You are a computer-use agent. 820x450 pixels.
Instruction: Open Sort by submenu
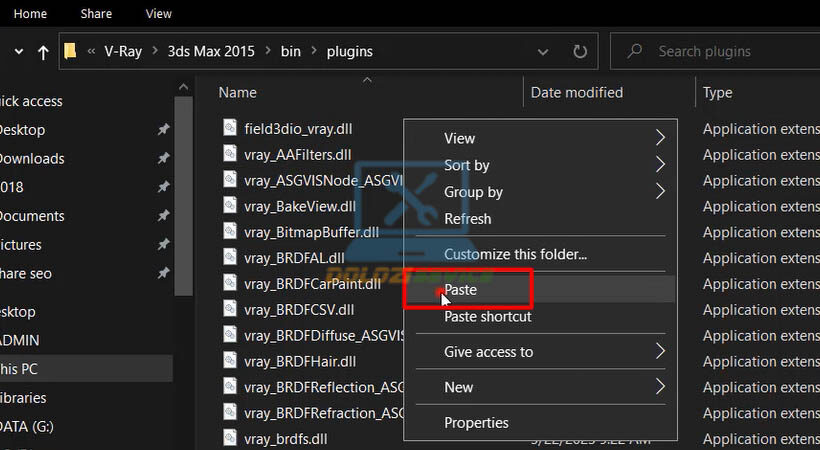pyautogui.click(x=540, y=165)
